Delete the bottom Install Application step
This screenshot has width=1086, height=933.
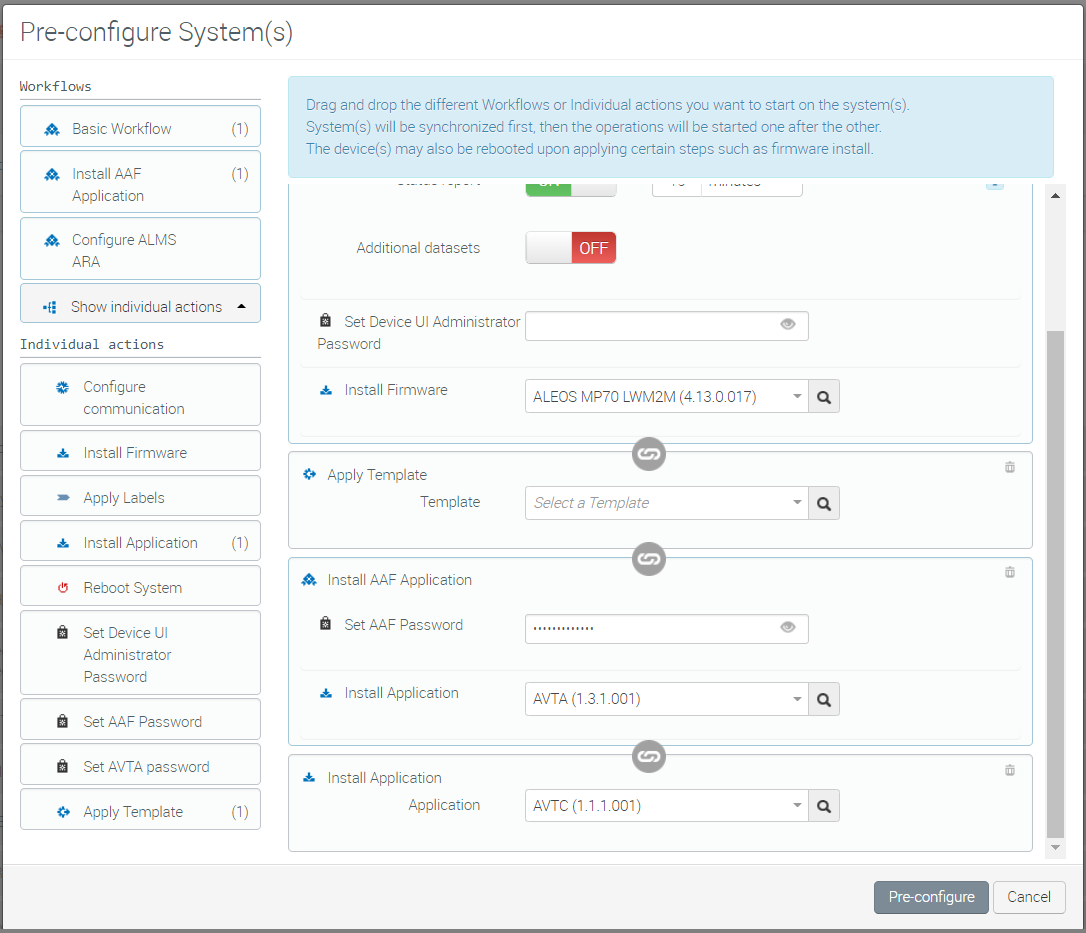click(1010, 770)
